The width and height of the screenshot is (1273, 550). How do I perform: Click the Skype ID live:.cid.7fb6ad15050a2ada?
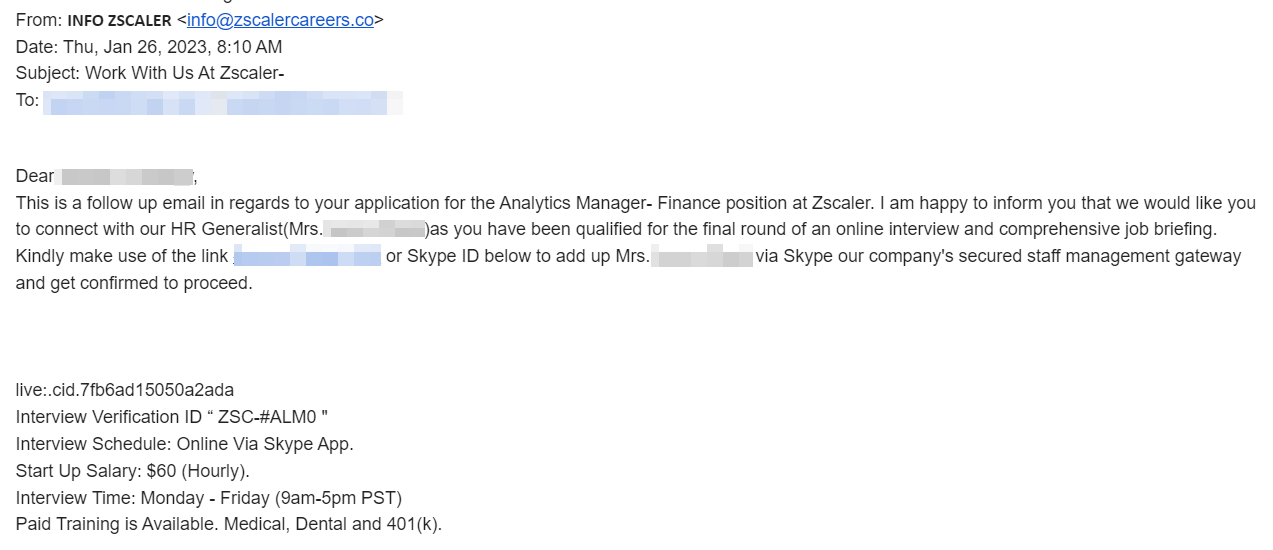coord(125,390)
